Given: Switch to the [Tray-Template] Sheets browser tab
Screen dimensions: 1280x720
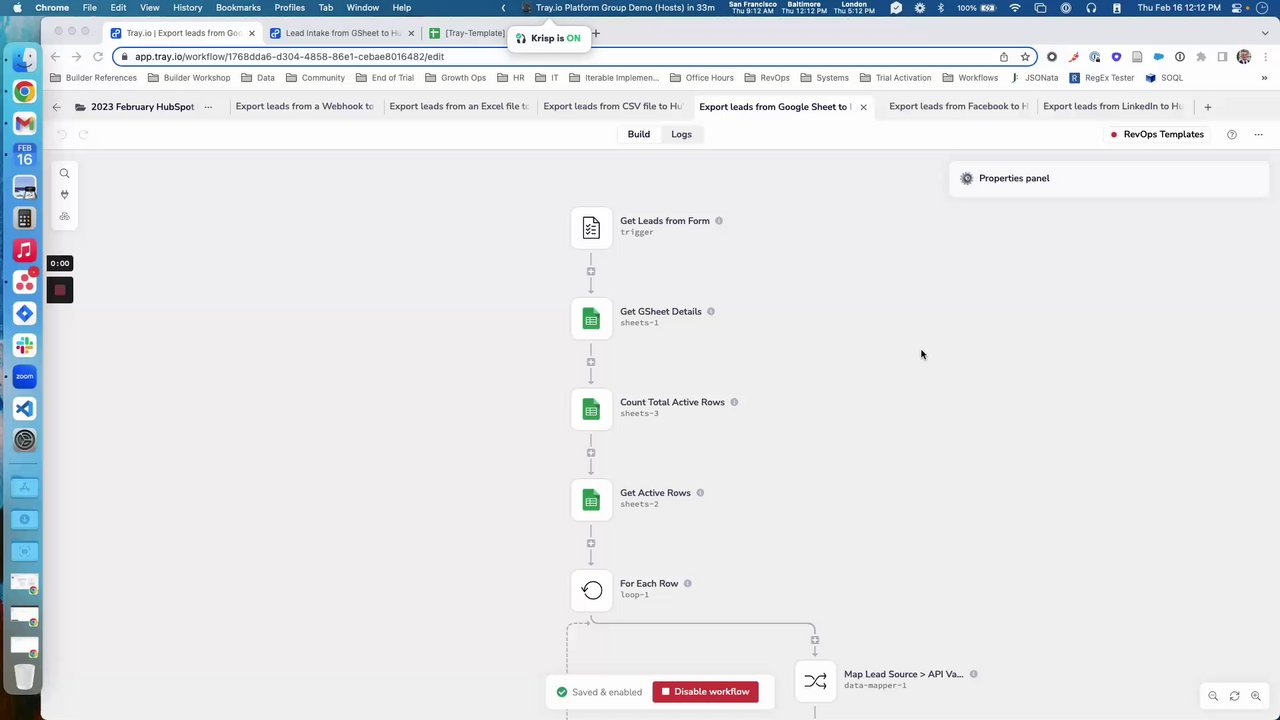Looking at the screenshot, I should [x=467, y=33].
